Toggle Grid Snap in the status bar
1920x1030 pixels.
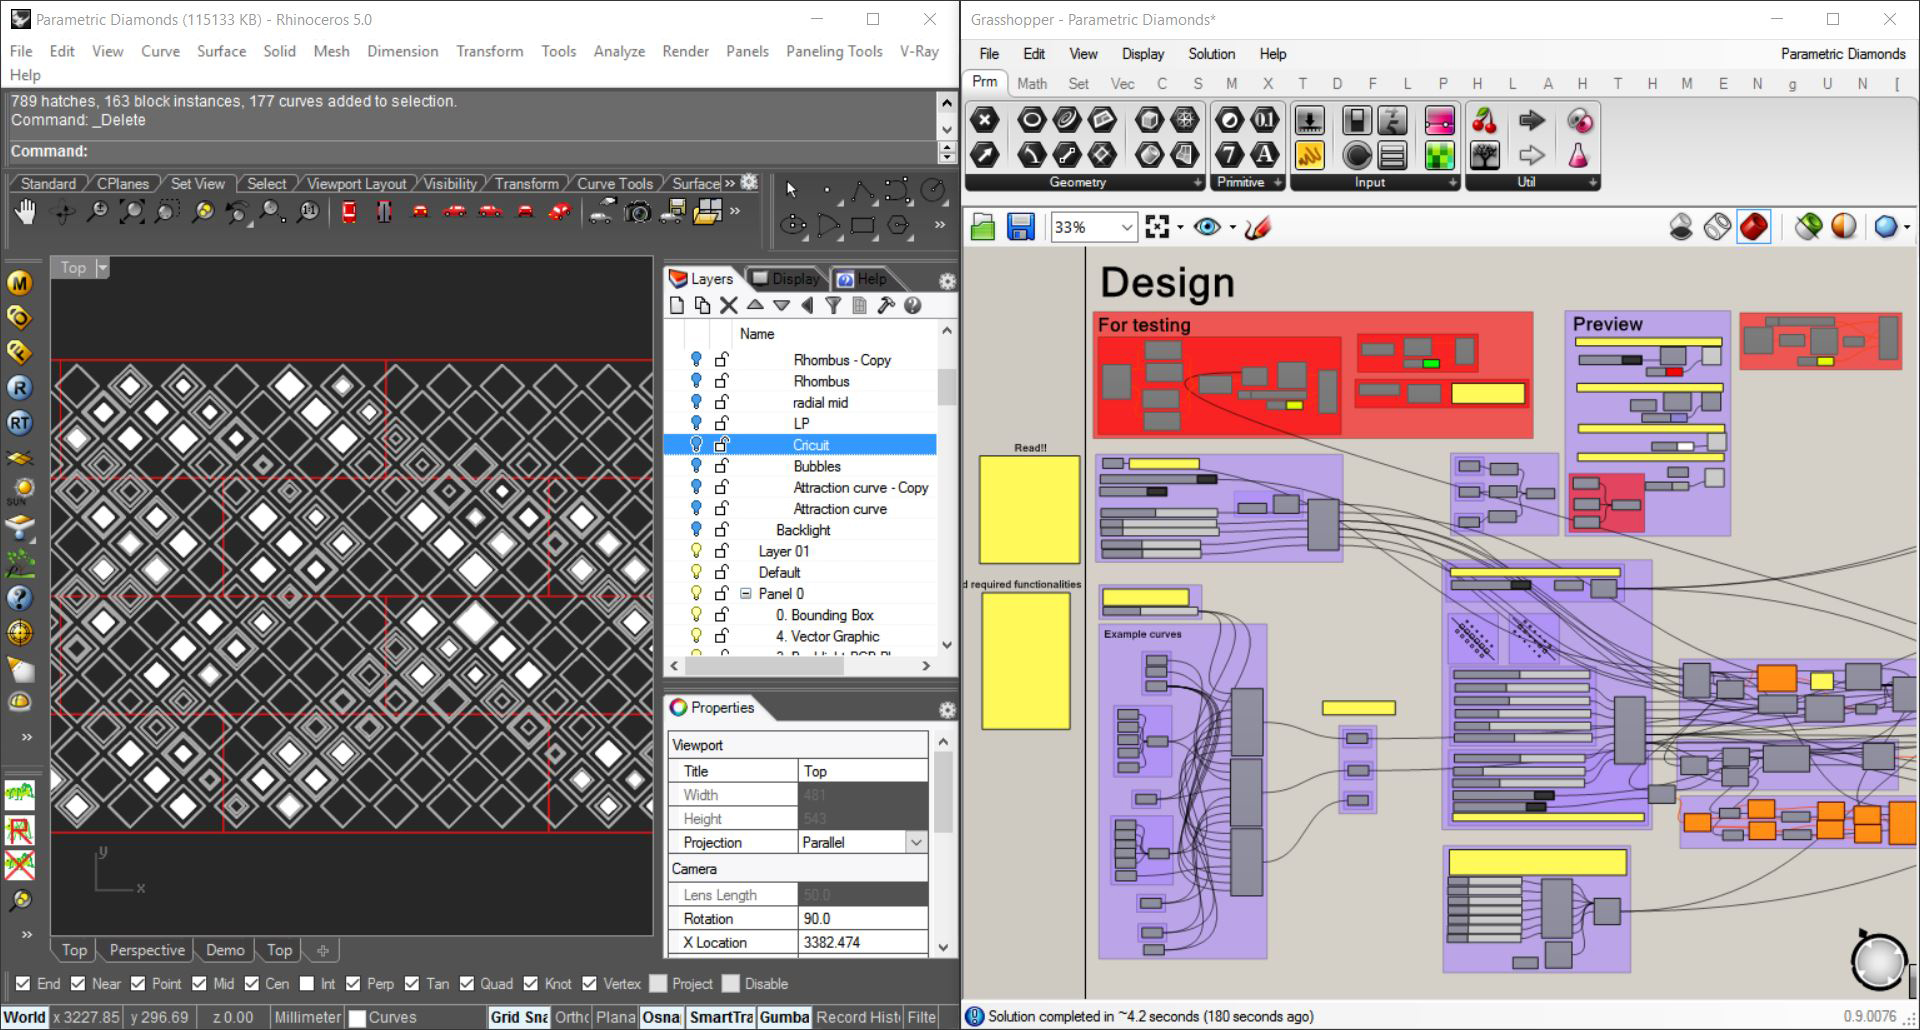517,1016
